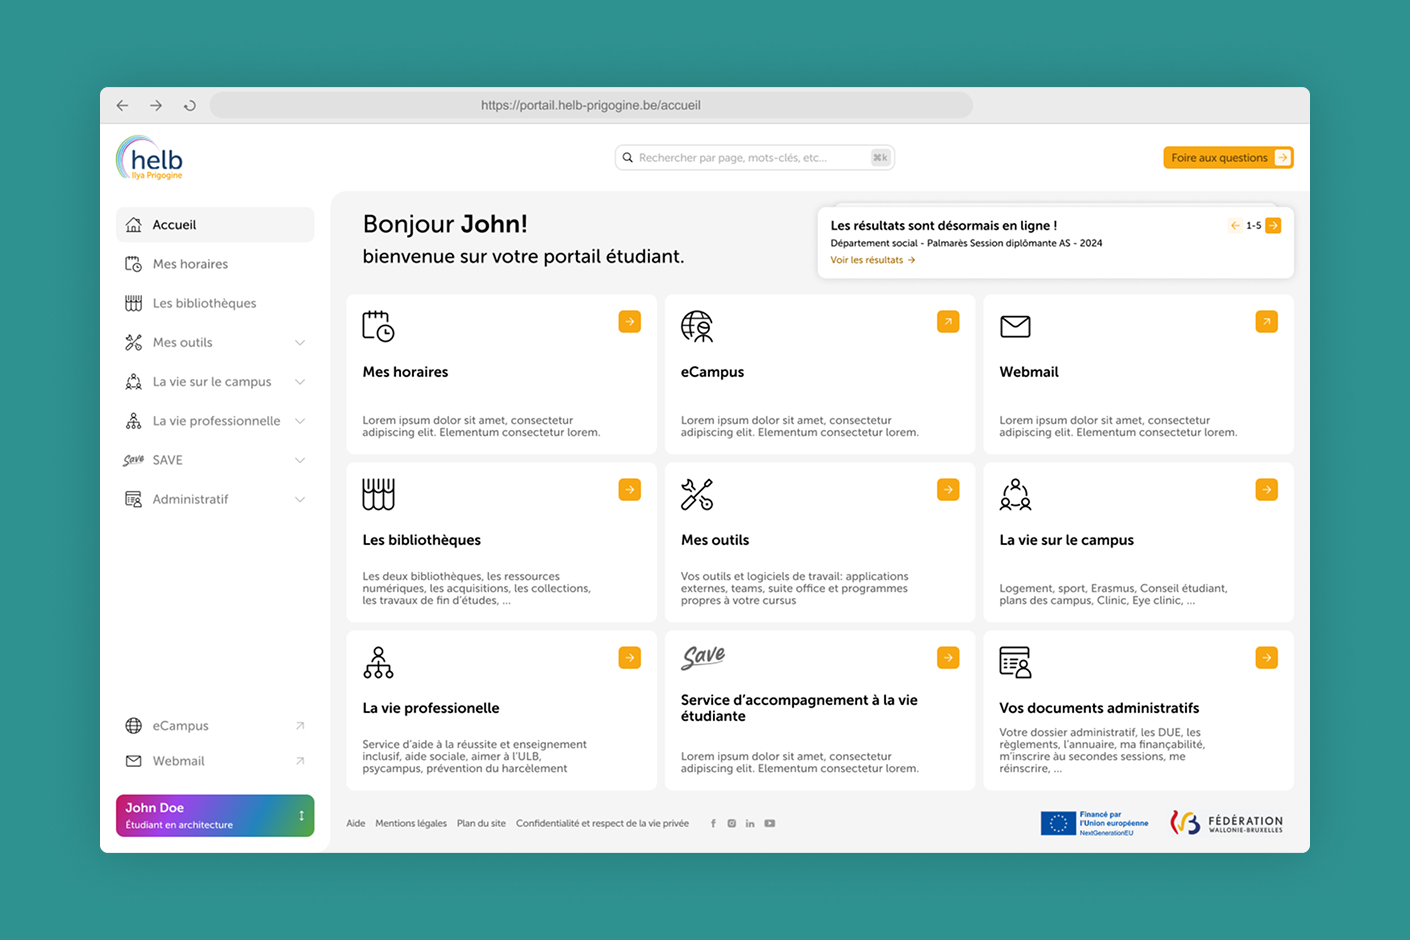This screenshot has height=940, width=1410.
Task: Go to Mes horaires in sidebar
Action: pyautogui.click(x=190, y=264)
